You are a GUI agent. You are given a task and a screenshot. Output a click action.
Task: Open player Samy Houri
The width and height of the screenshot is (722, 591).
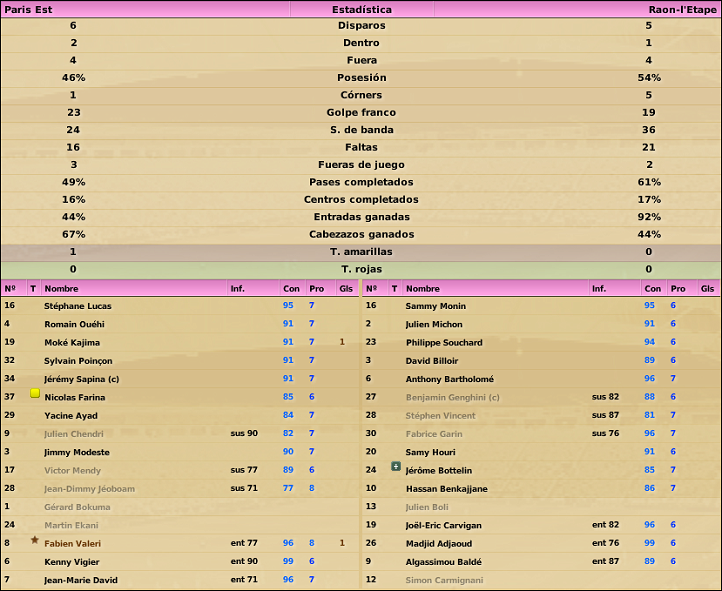(430, 452)
